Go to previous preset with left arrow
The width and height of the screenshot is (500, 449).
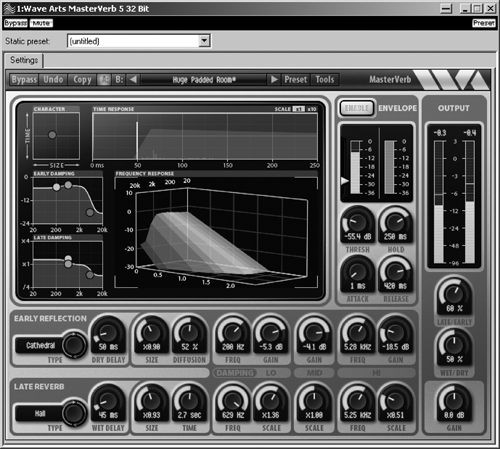(133, 80)
